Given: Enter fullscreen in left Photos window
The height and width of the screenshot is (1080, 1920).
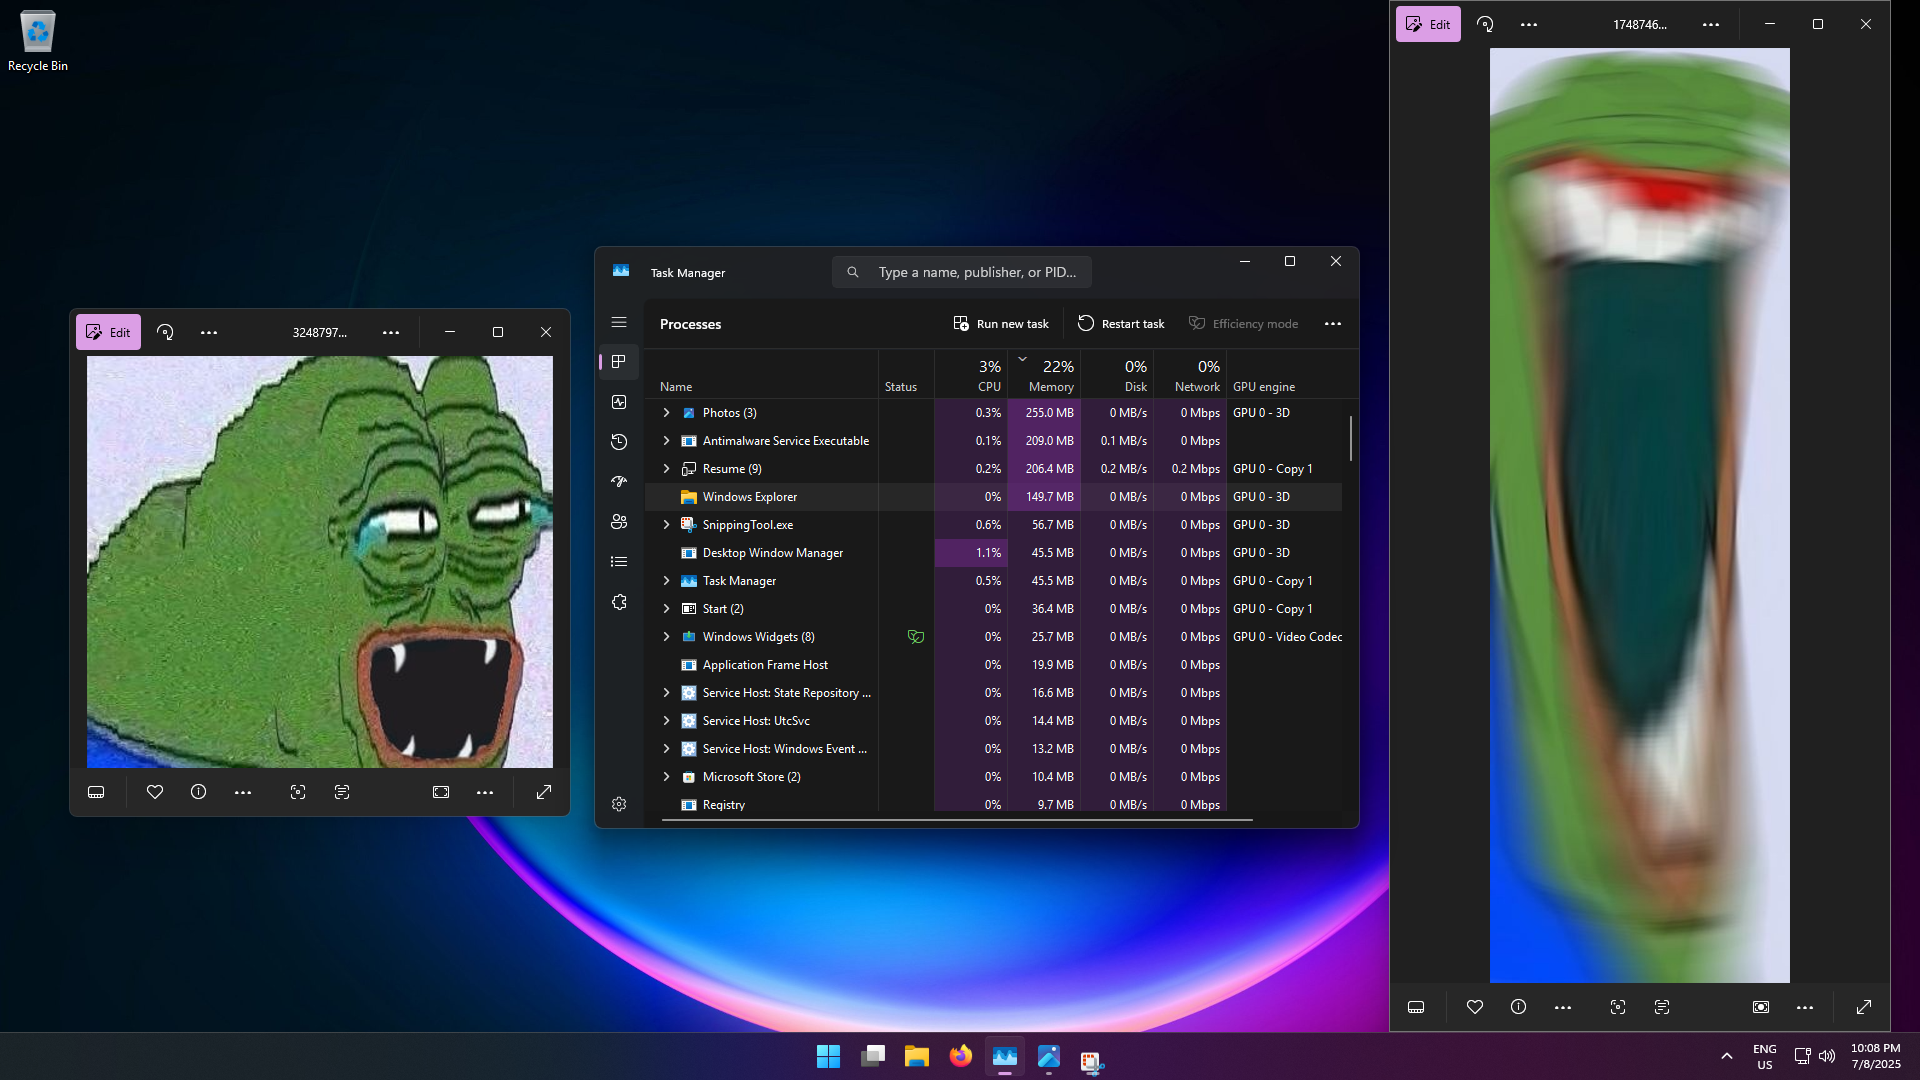Looking at the screenshot, I should pyautogui.click(x=544, y=792).
